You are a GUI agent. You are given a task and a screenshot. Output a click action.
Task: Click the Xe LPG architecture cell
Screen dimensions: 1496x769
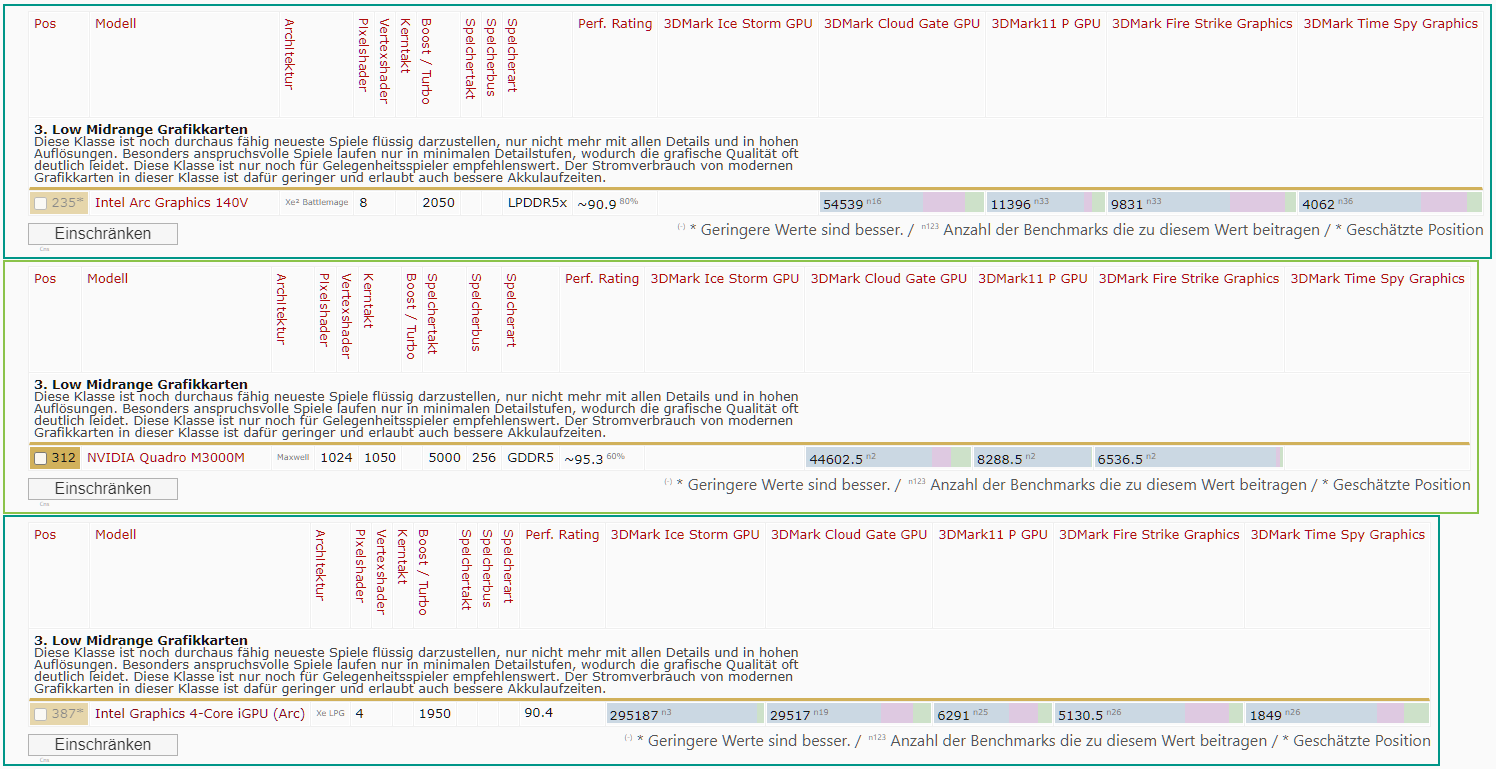329,714
